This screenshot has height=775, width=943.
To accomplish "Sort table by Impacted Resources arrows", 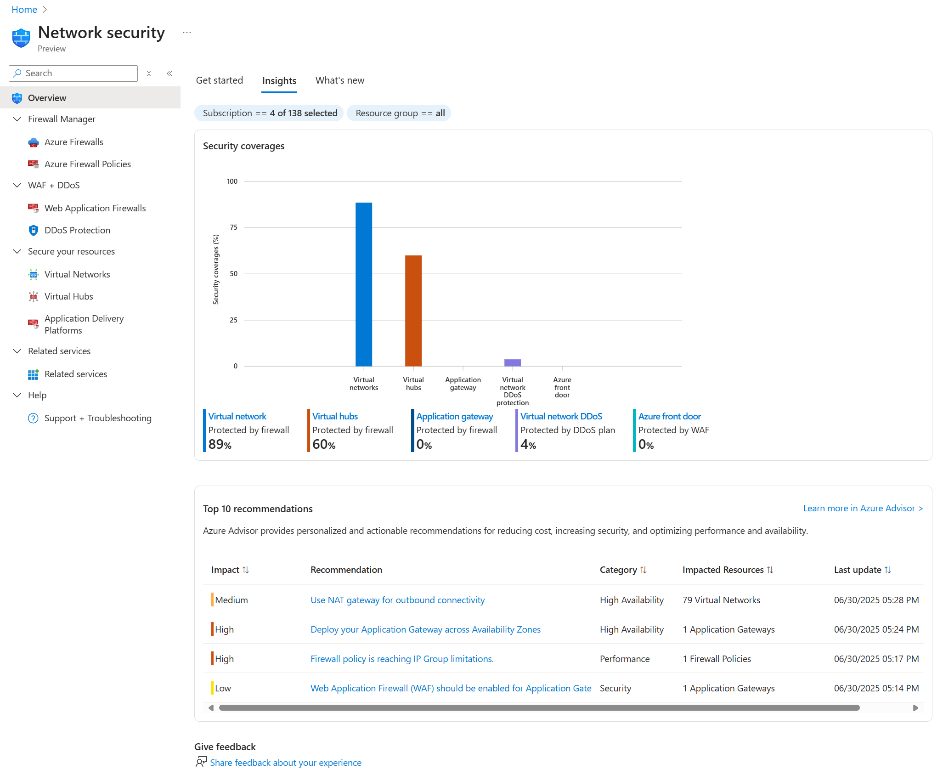I will (x=770, y=570).
